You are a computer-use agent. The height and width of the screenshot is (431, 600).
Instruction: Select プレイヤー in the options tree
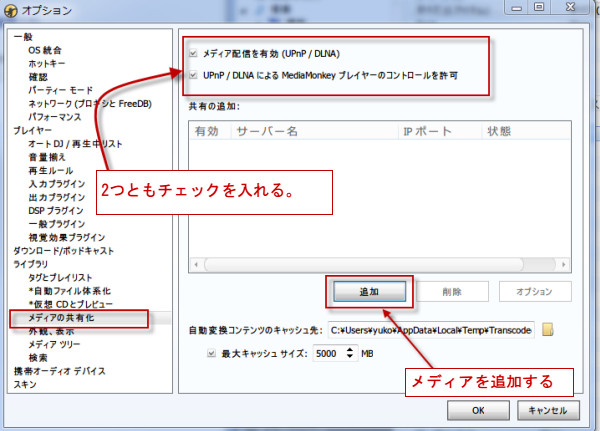click(33, 131)
